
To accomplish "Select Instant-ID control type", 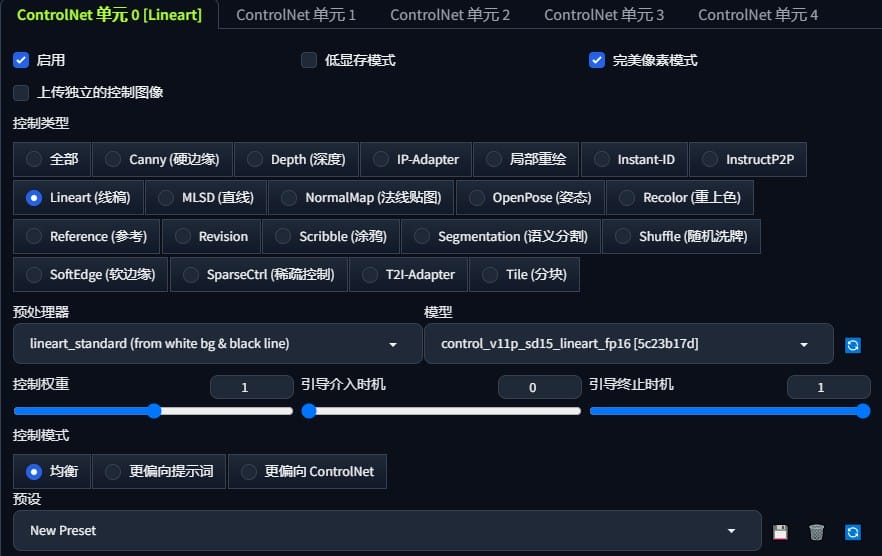I will [634, 160].
